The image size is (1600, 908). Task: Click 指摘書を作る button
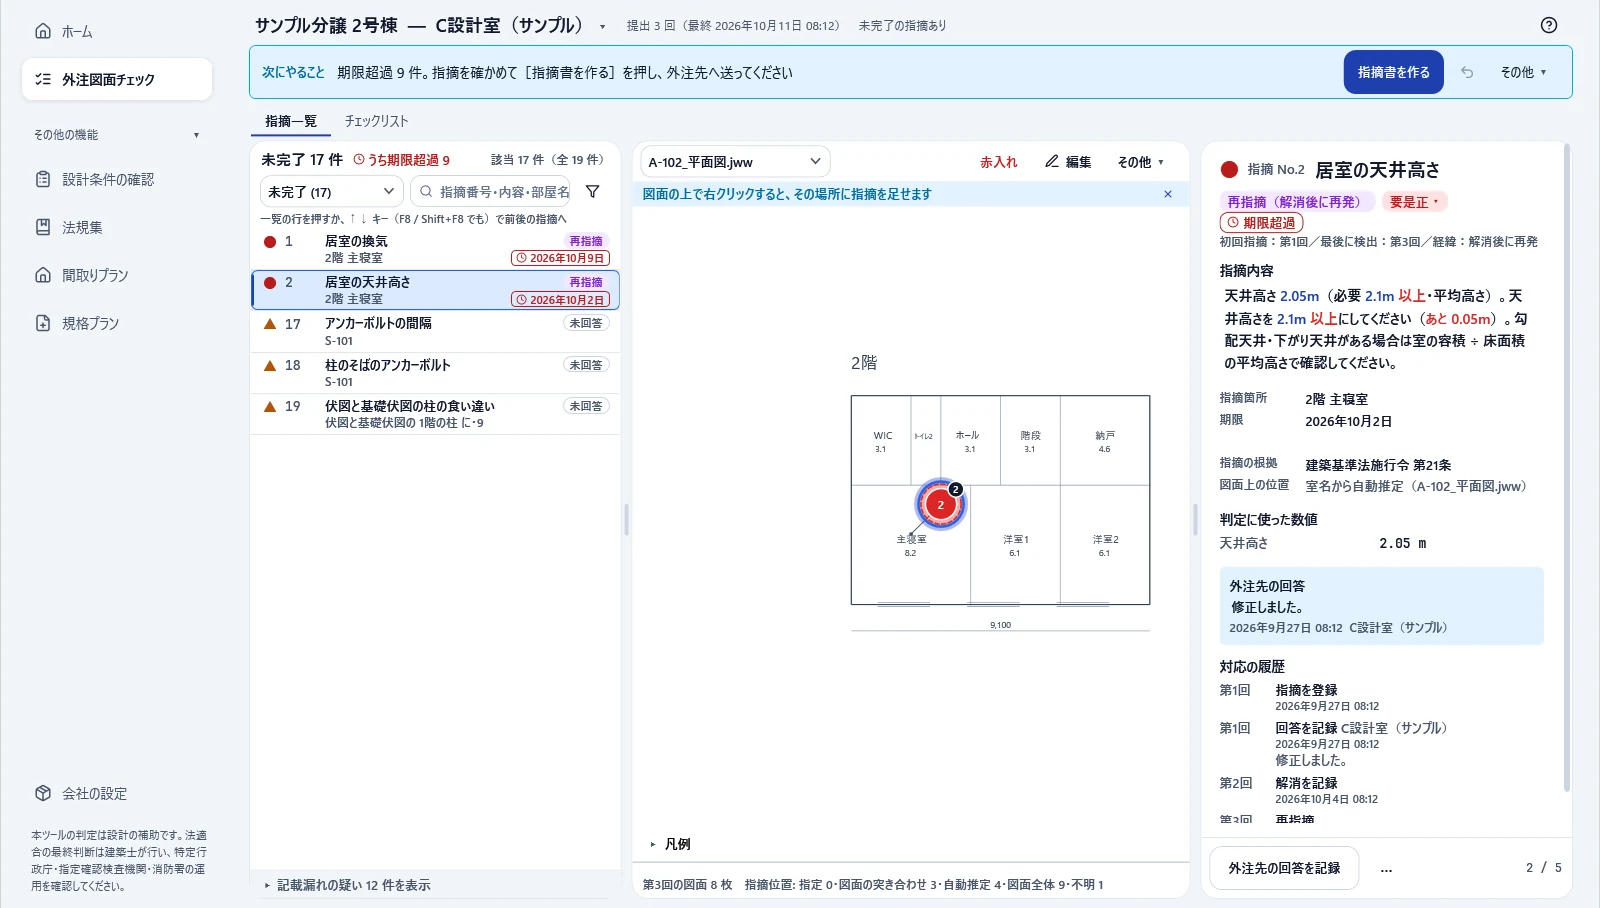[1393, 72]
